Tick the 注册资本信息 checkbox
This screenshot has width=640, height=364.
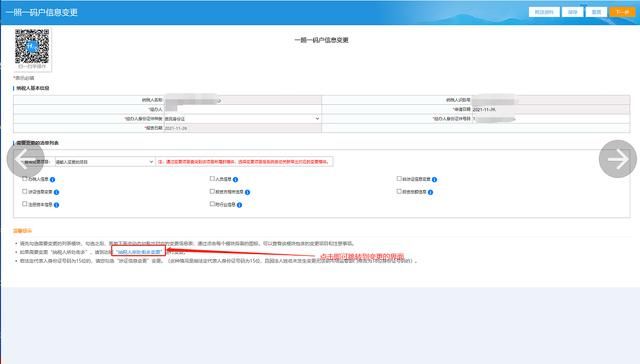pyautogui.click(x=24, y=204)
